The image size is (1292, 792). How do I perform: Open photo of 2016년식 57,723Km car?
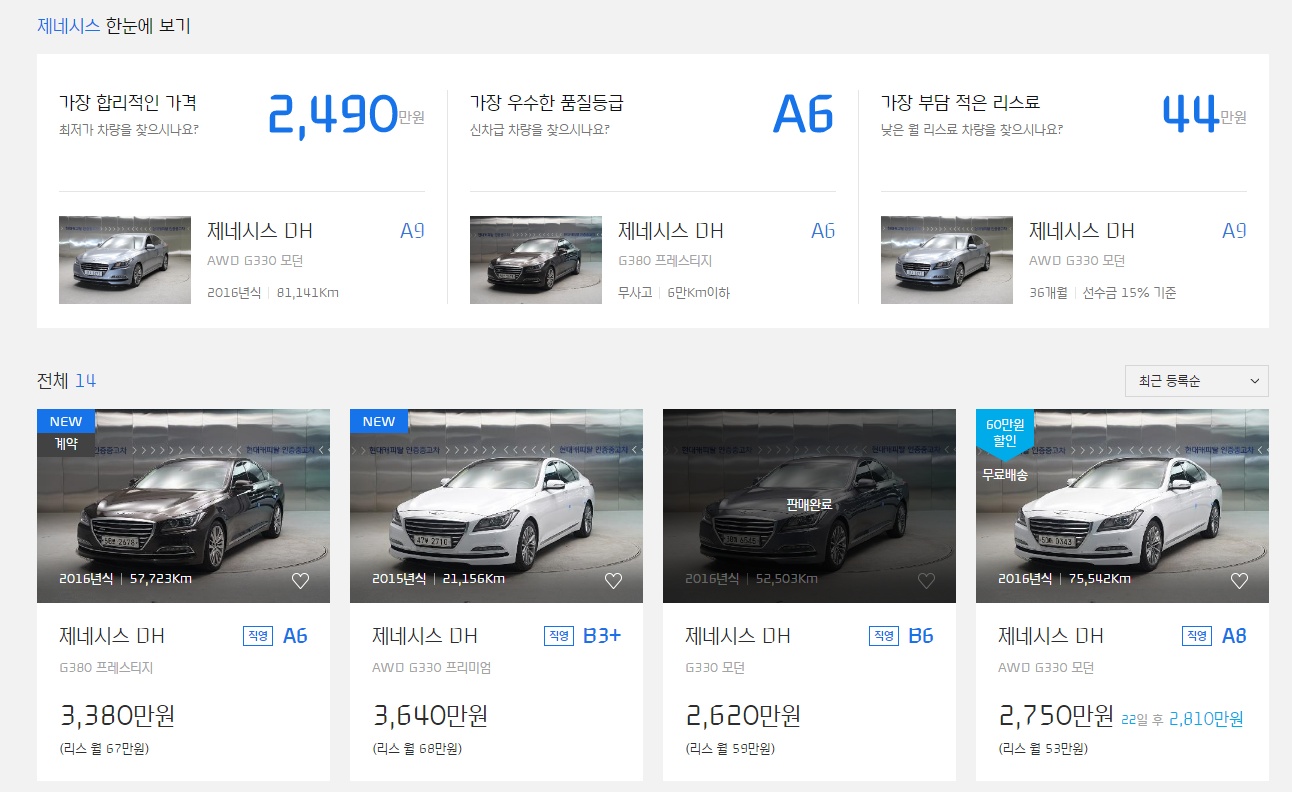[x=183, y=506]
